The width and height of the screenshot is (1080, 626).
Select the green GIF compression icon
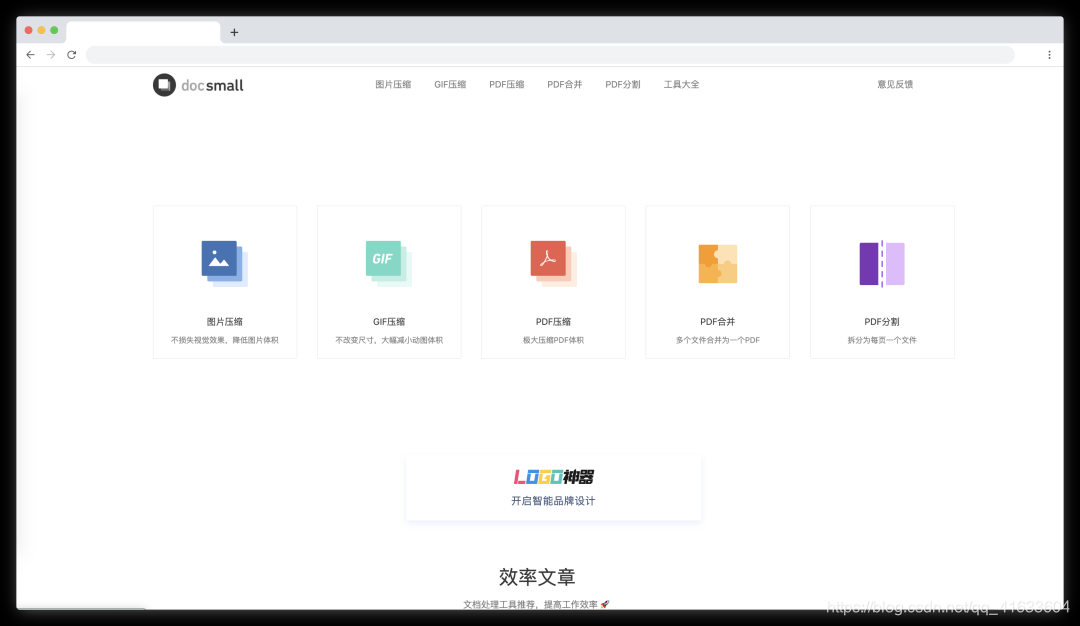388,263
